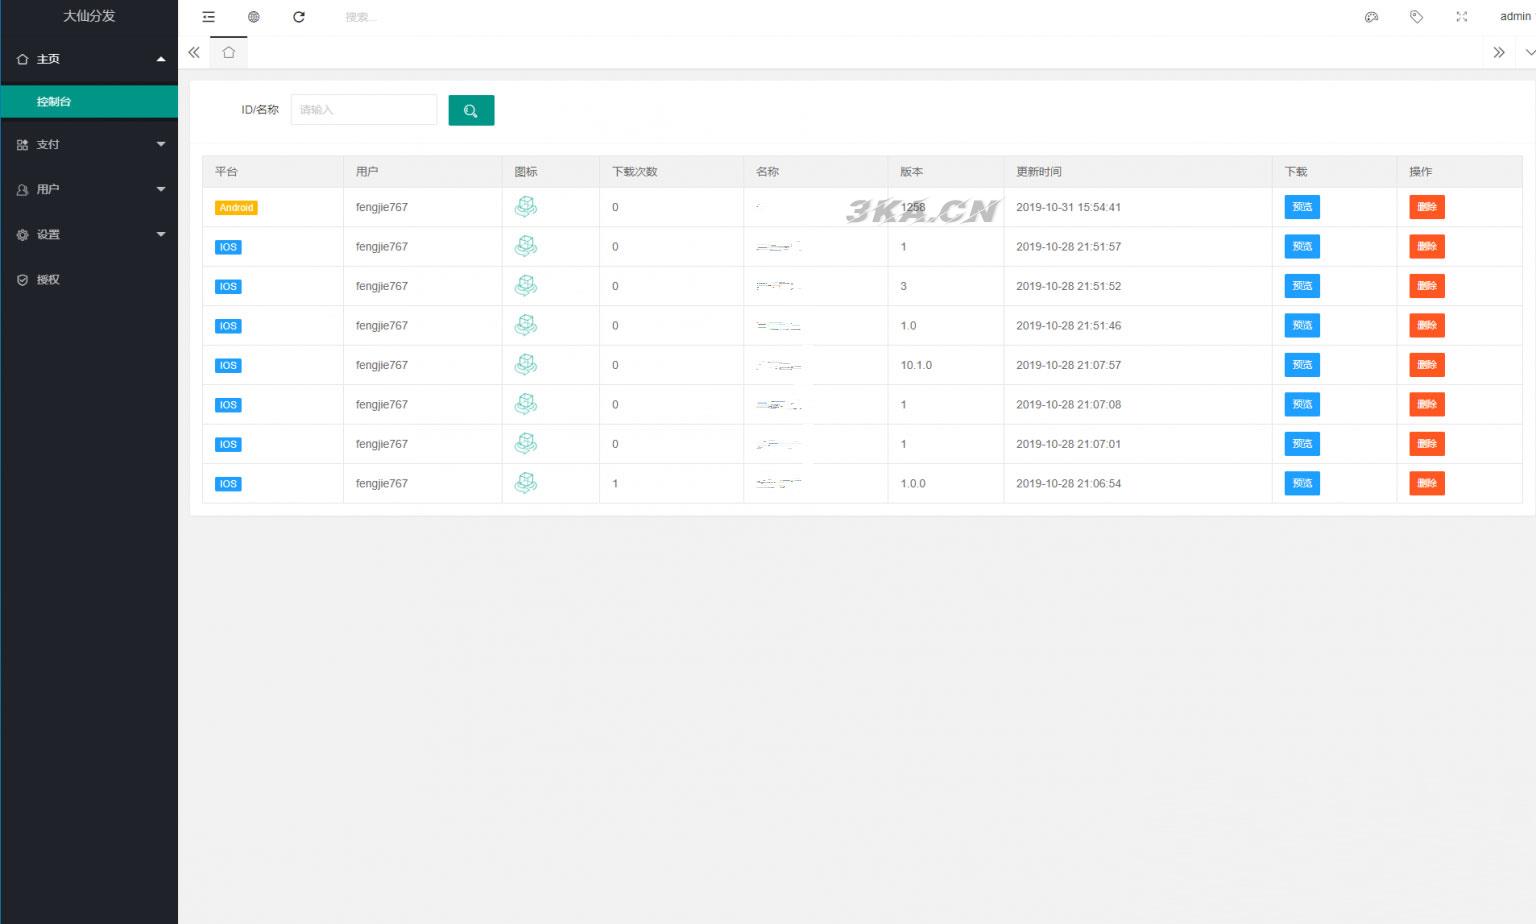Click blue button for the 21:51:57 row

tap(1302, 246)
